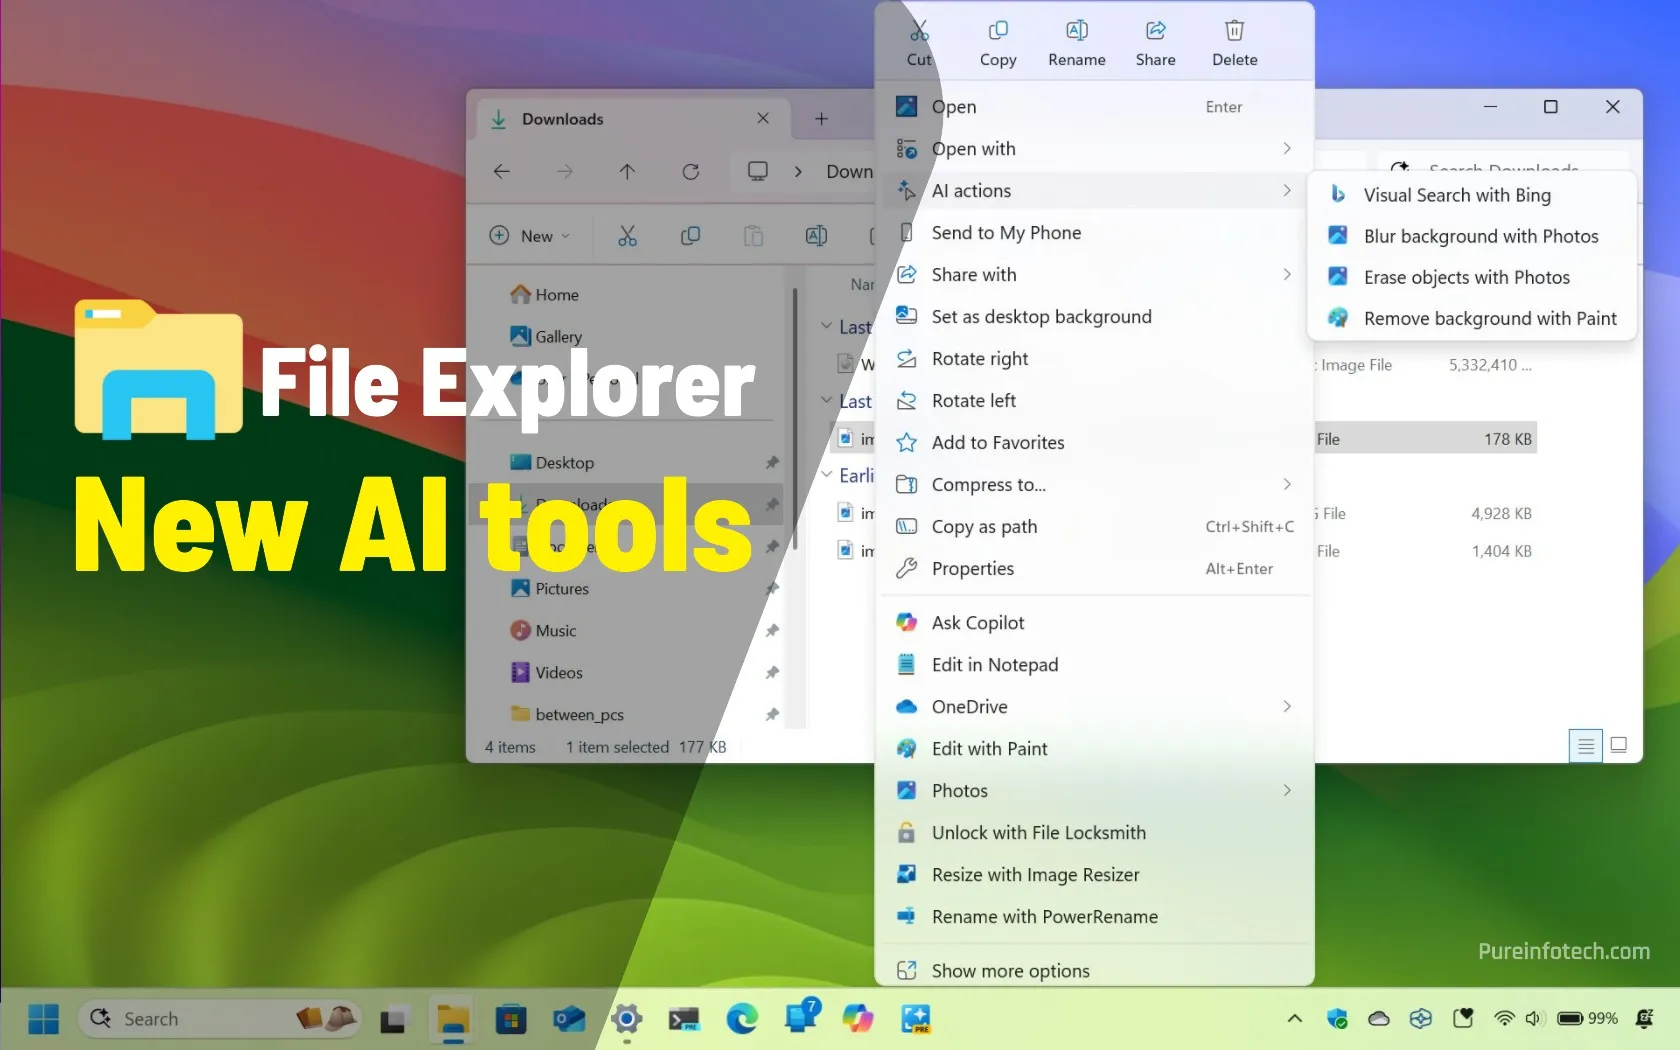Open File Explorer from taskbar
The height and width of the screenshot is (1050, 1680).
tap(454, 1019)
